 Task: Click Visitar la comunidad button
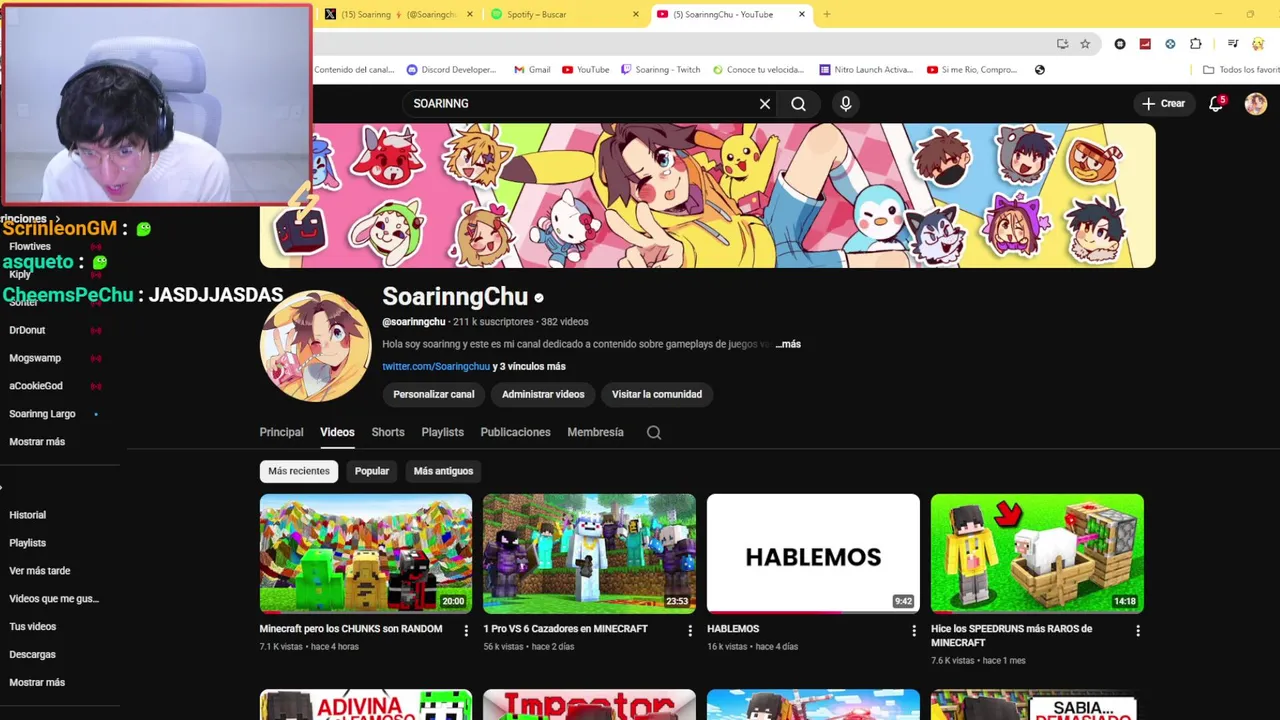coord(657,394)
